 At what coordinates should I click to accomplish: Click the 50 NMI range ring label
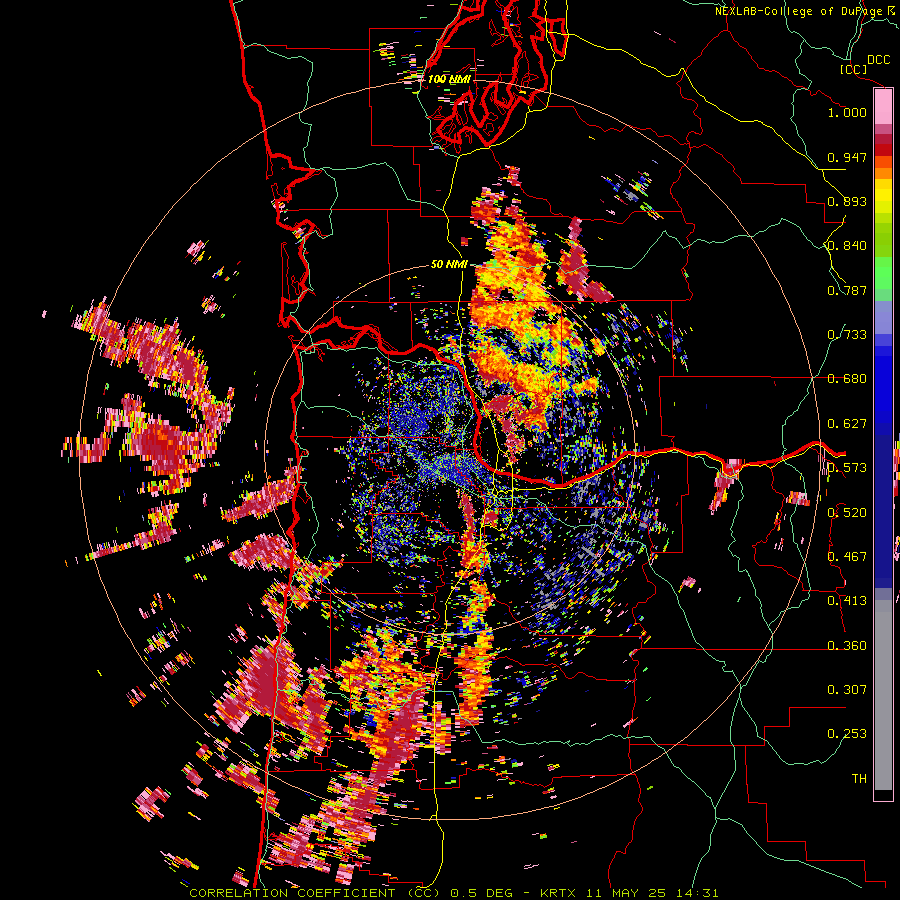coord(449,264)
